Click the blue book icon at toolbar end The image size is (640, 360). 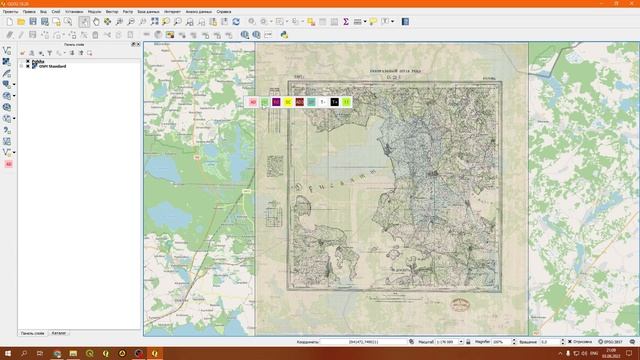coord(405,22)
